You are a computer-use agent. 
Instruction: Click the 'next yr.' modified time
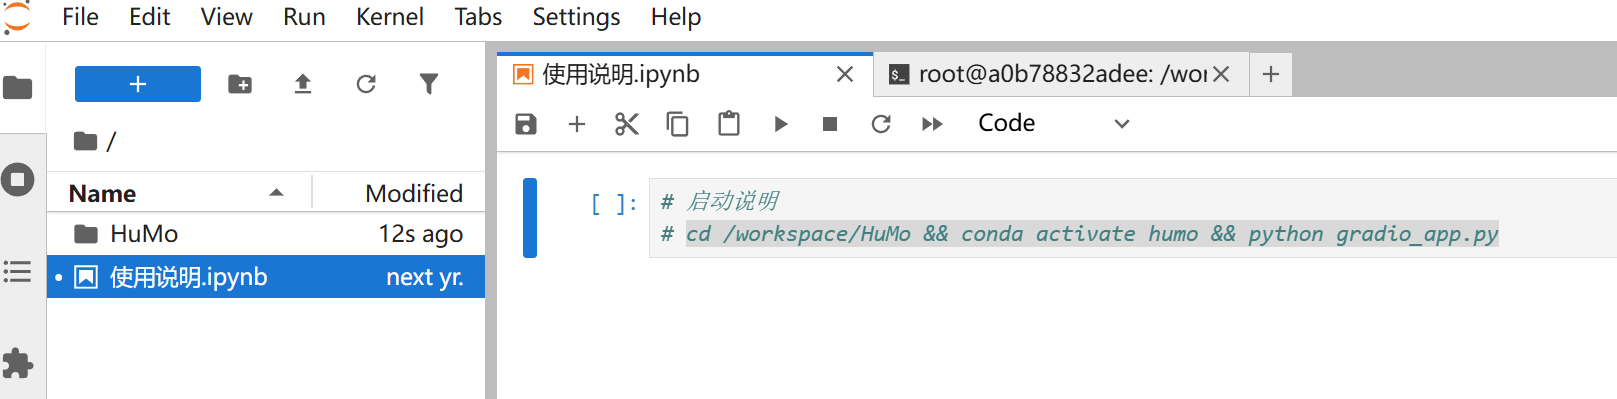point(425,277)
